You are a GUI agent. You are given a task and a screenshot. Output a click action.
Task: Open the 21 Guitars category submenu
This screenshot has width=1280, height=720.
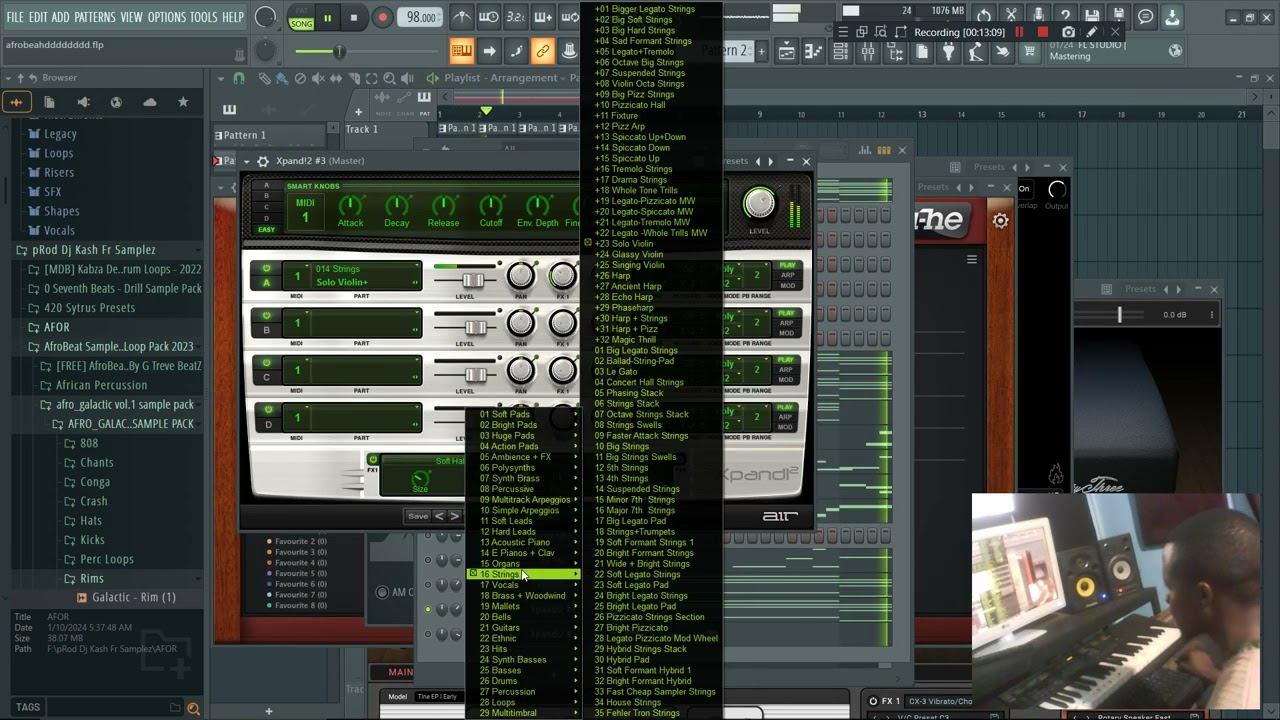[x=523, y=628]
